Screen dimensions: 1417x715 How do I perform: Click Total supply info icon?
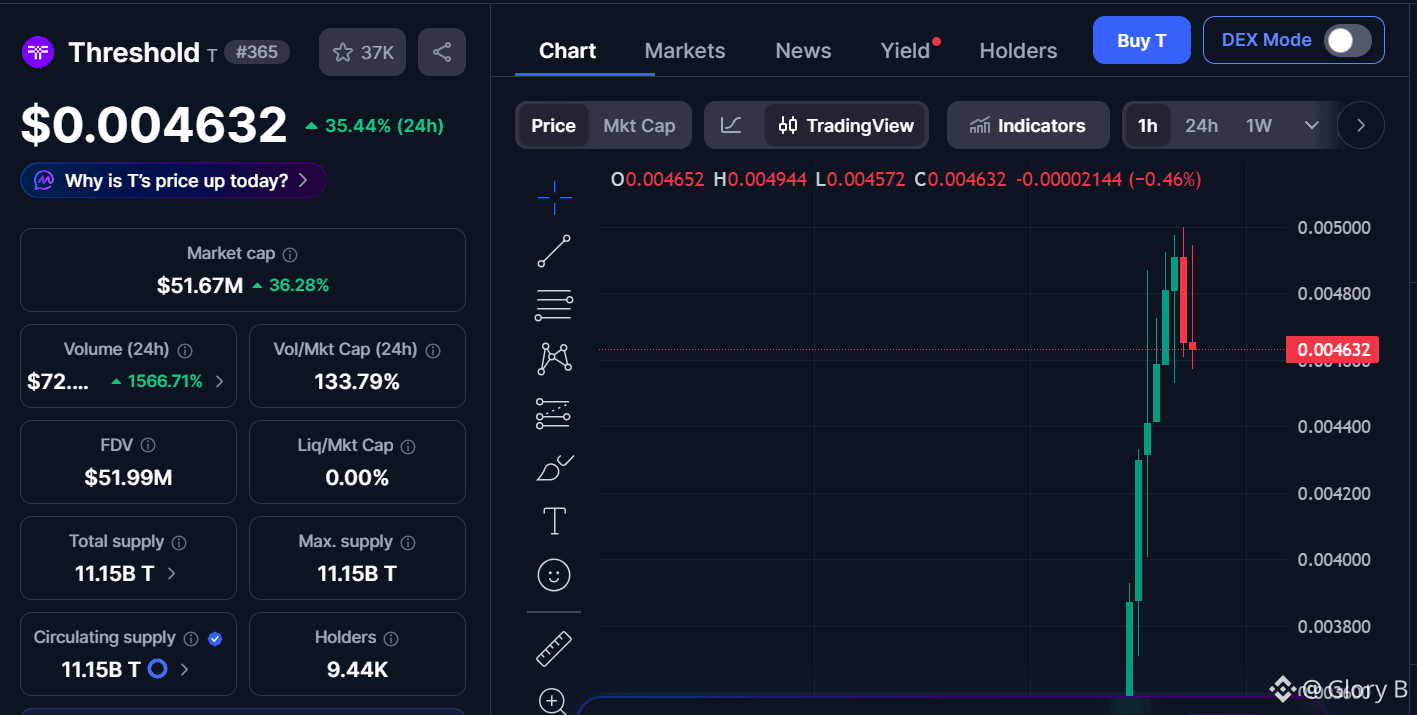pos(179,543)
